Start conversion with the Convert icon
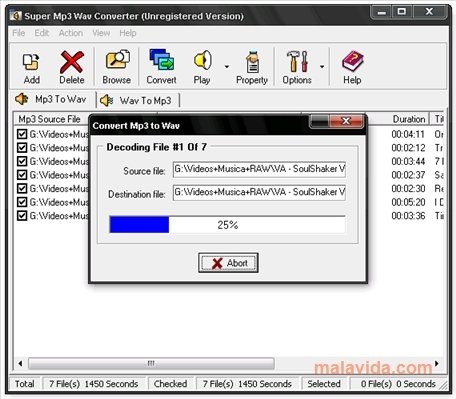456x399 pixels. pos(162,59)
